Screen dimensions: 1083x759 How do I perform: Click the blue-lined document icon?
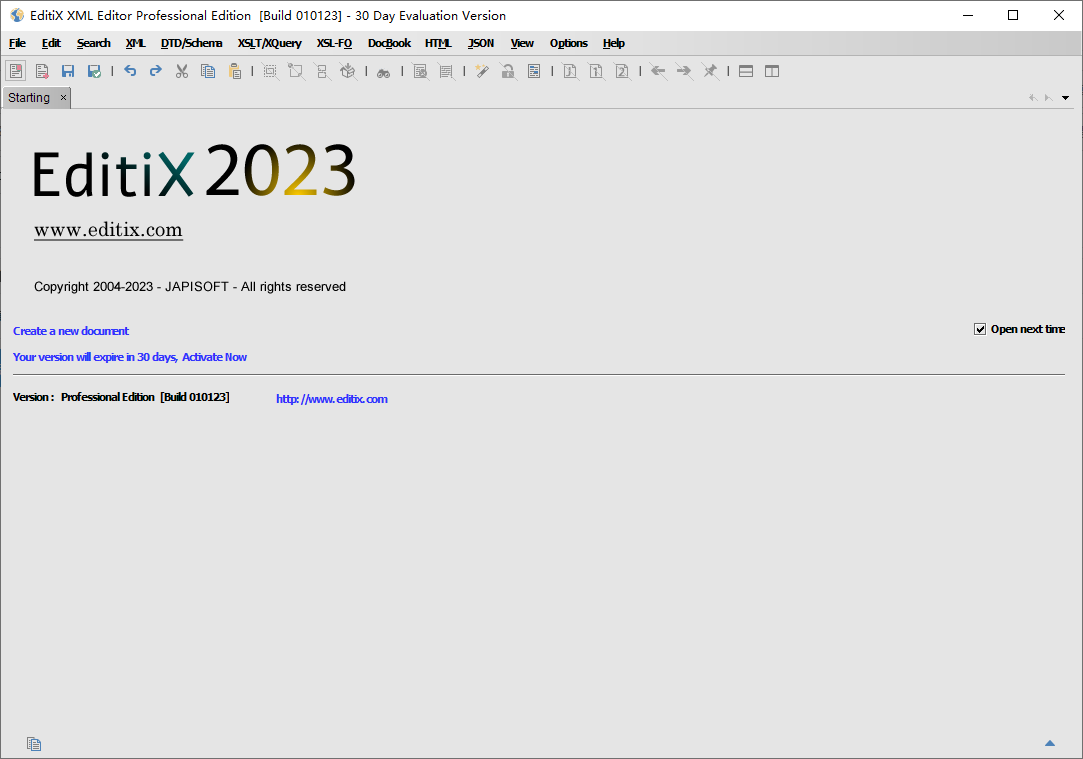(534, 71)
